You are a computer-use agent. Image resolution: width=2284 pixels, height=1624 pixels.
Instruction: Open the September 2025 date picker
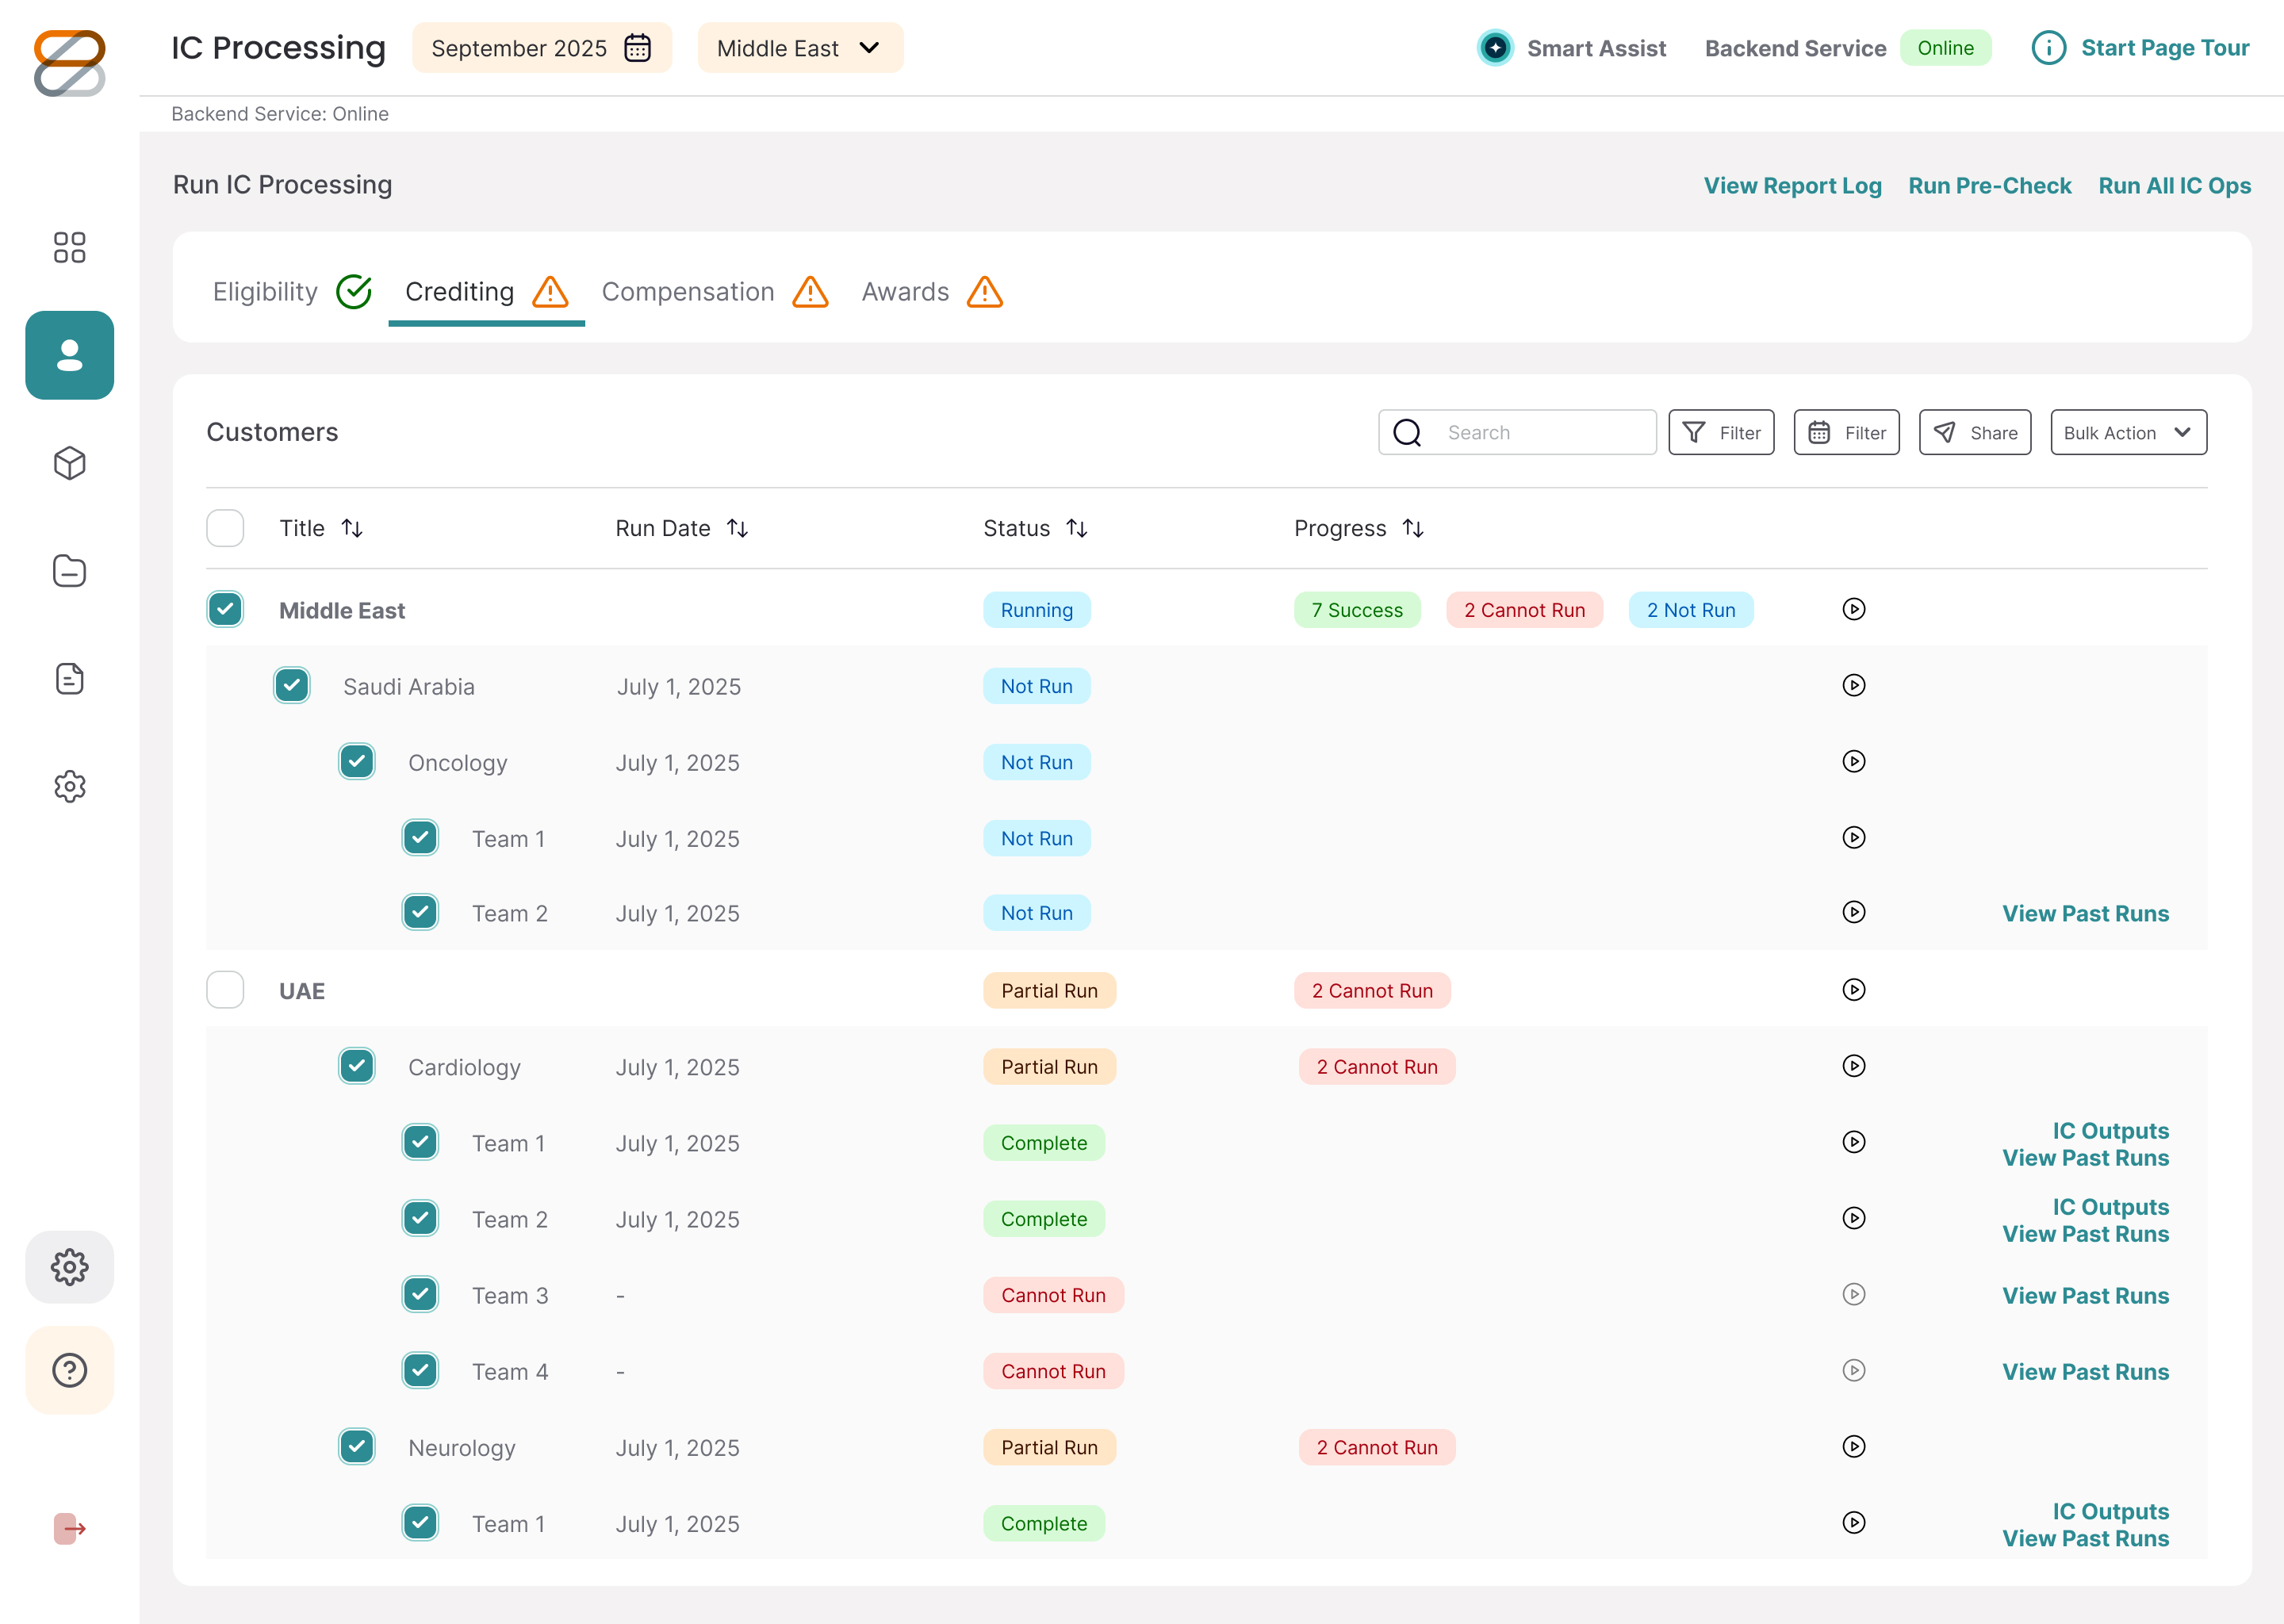coord(541,48)
